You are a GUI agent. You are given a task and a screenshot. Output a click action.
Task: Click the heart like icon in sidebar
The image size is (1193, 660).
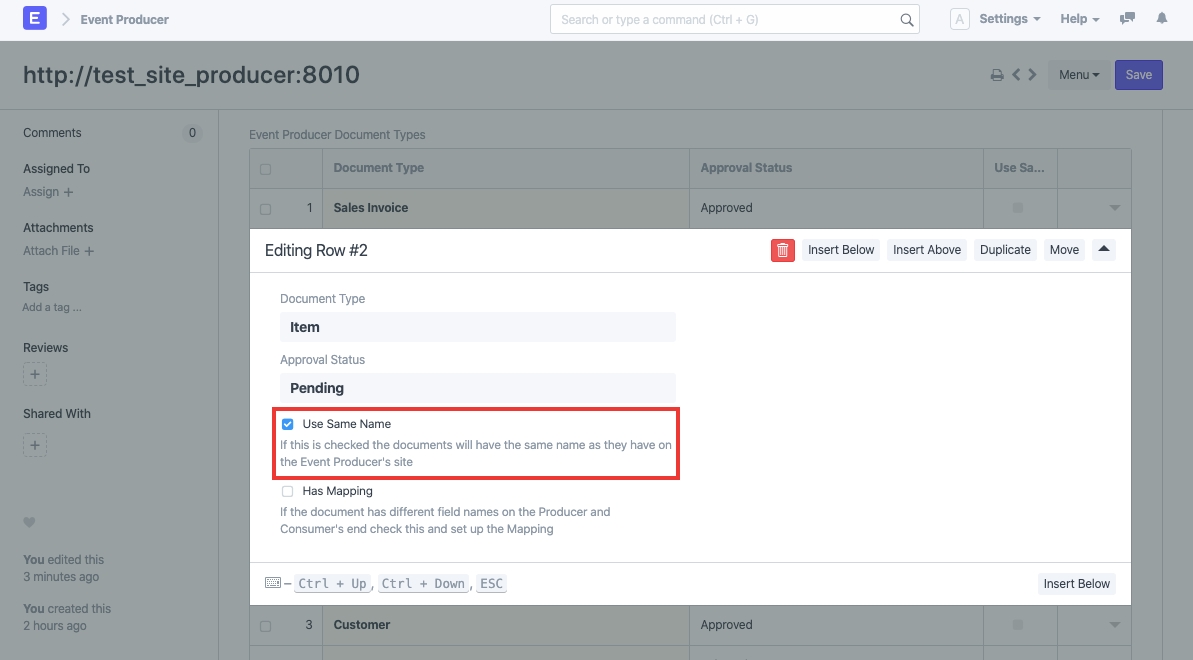pos(29,522)
